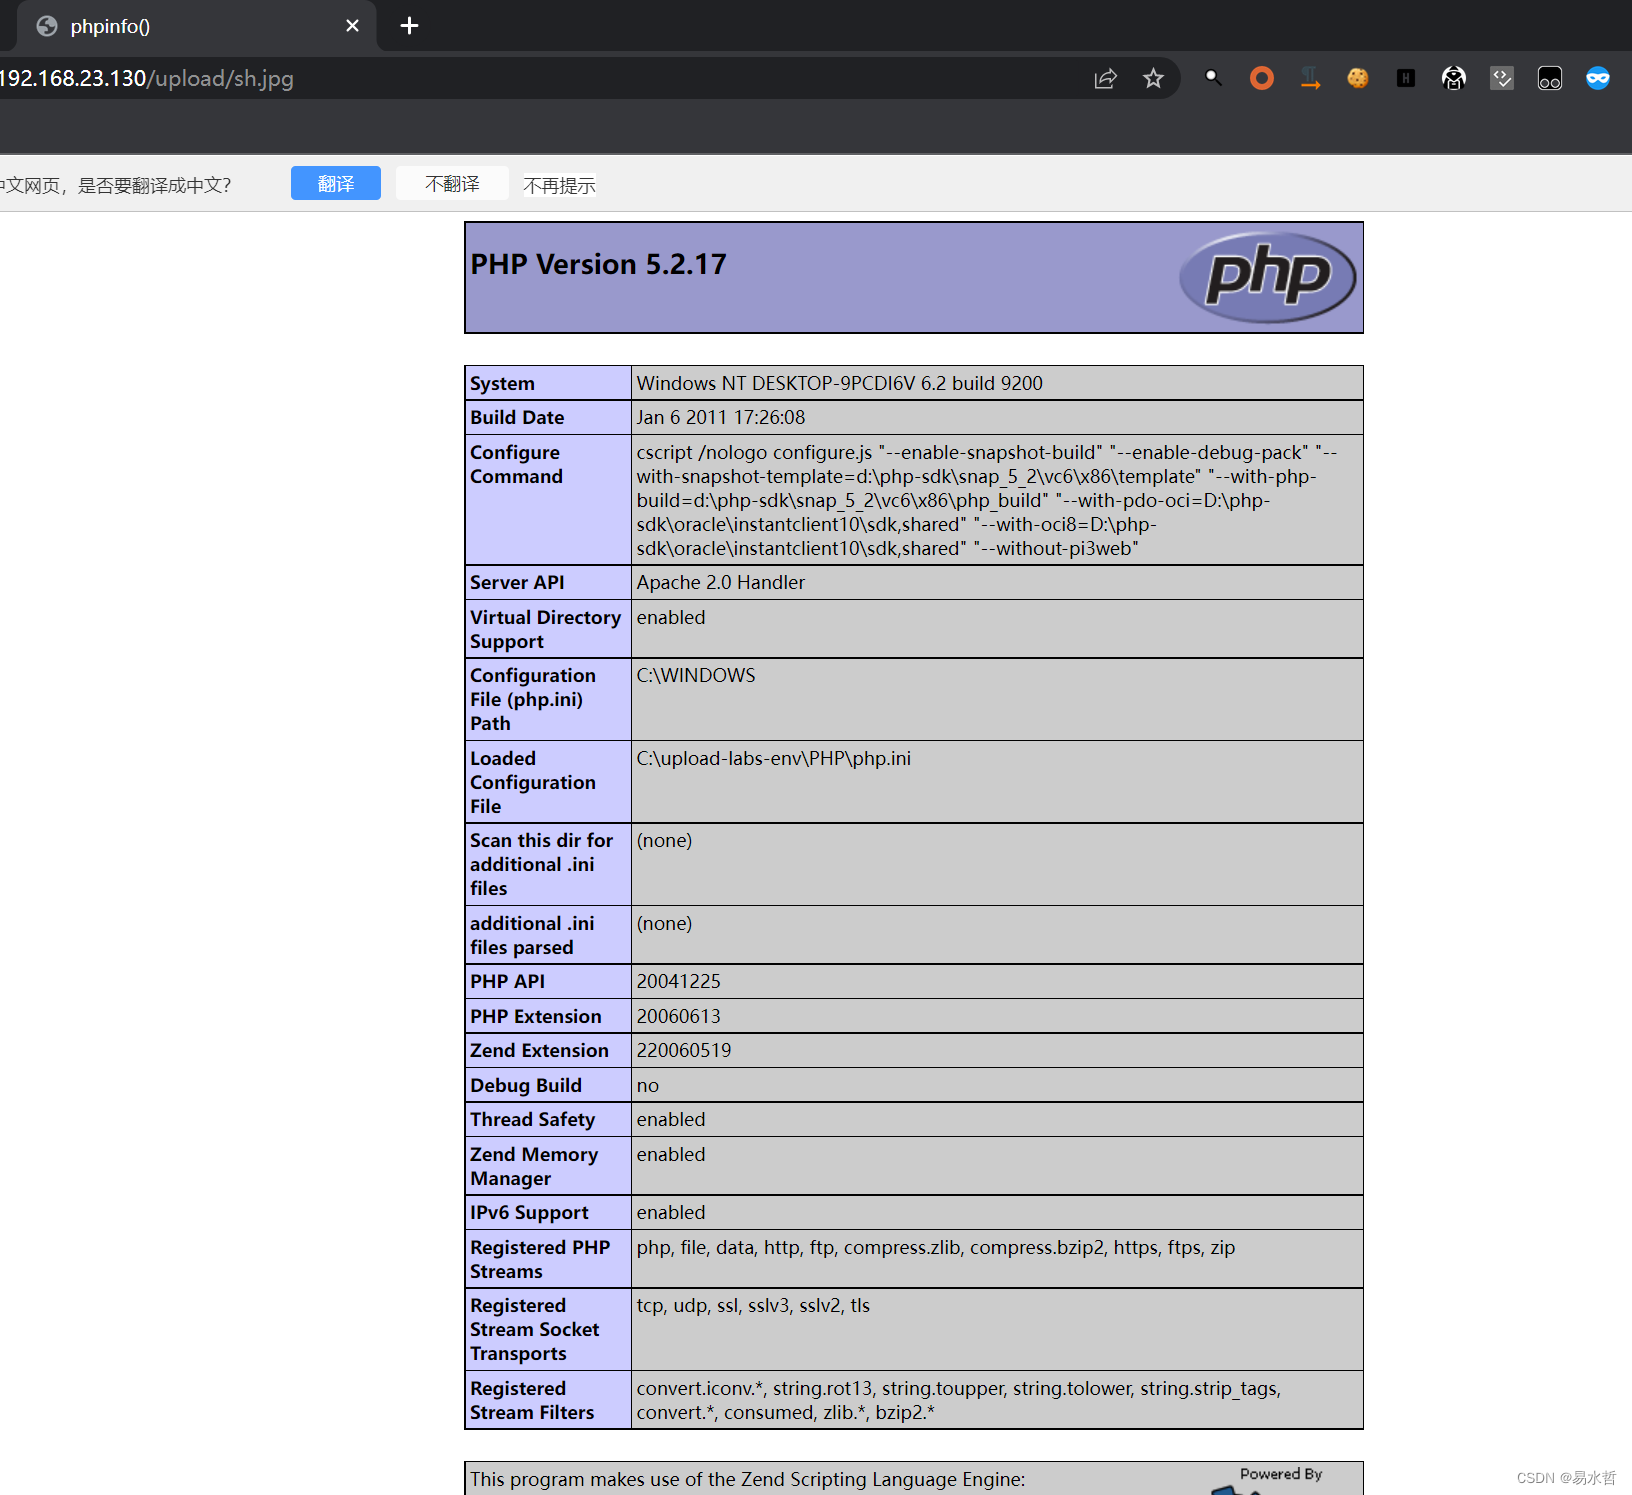The image size is (1632, 1495).
Task: Click the orange circle extension icon
Action: pyautogui.click(x=1262, y=78)
